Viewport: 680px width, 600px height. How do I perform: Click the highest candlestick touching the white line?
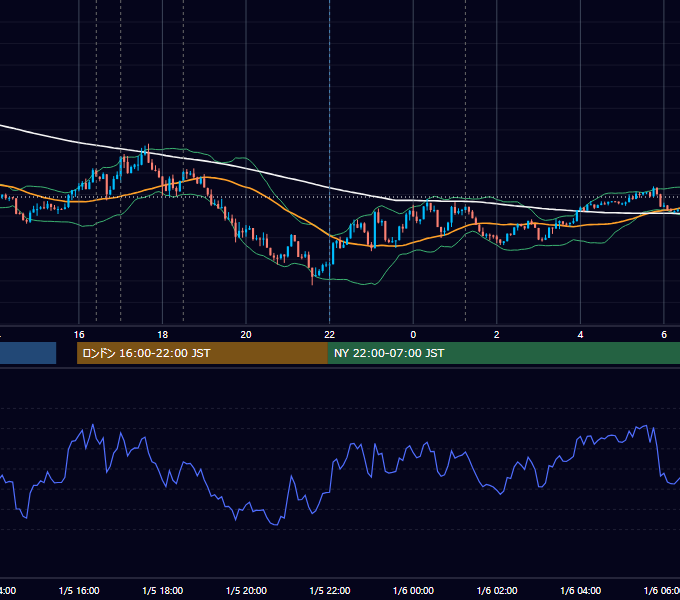click(x=148, y=153)
